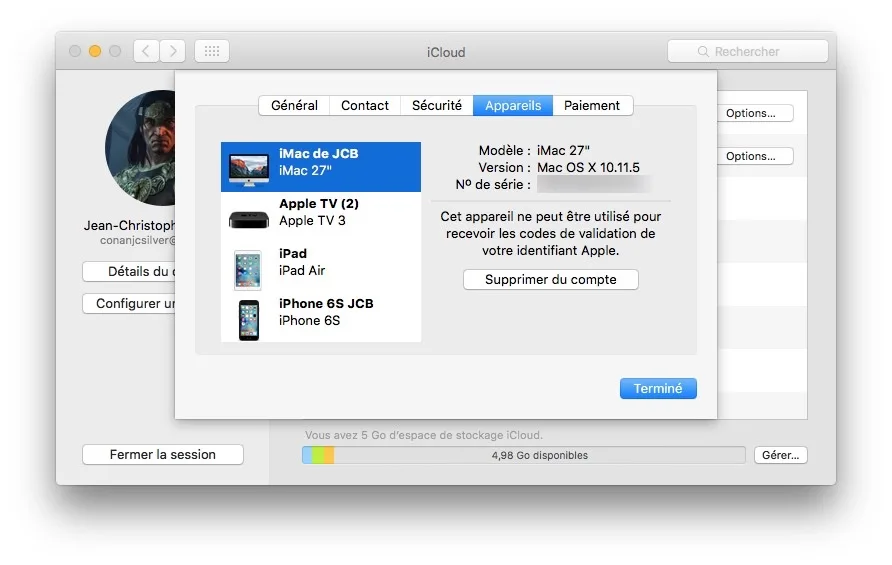Open the Paiement tab
This screenshot has height=565, width=892.
592,105
